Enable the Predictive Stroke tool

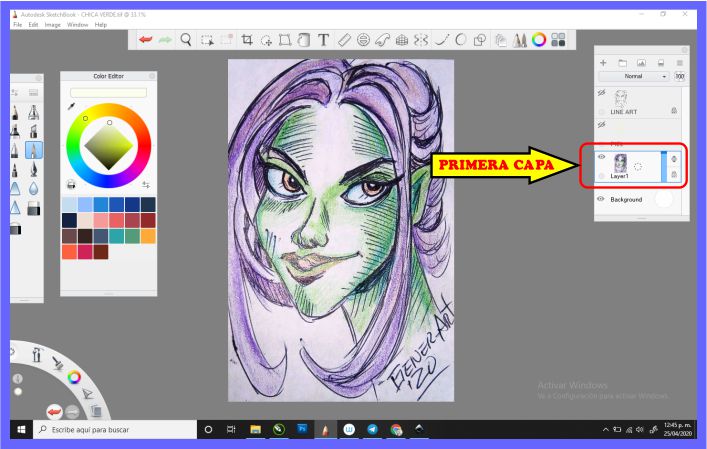[x=460, y=40]
